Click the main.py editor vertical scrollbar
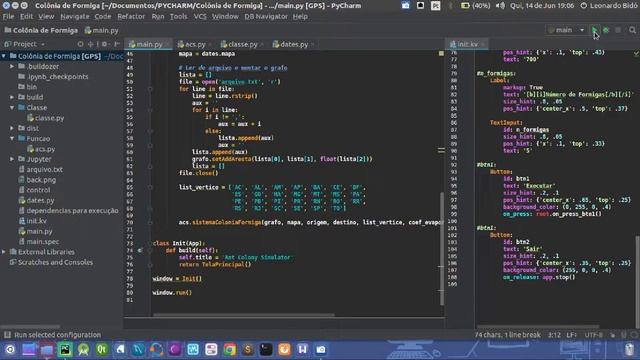 [442, 248]
